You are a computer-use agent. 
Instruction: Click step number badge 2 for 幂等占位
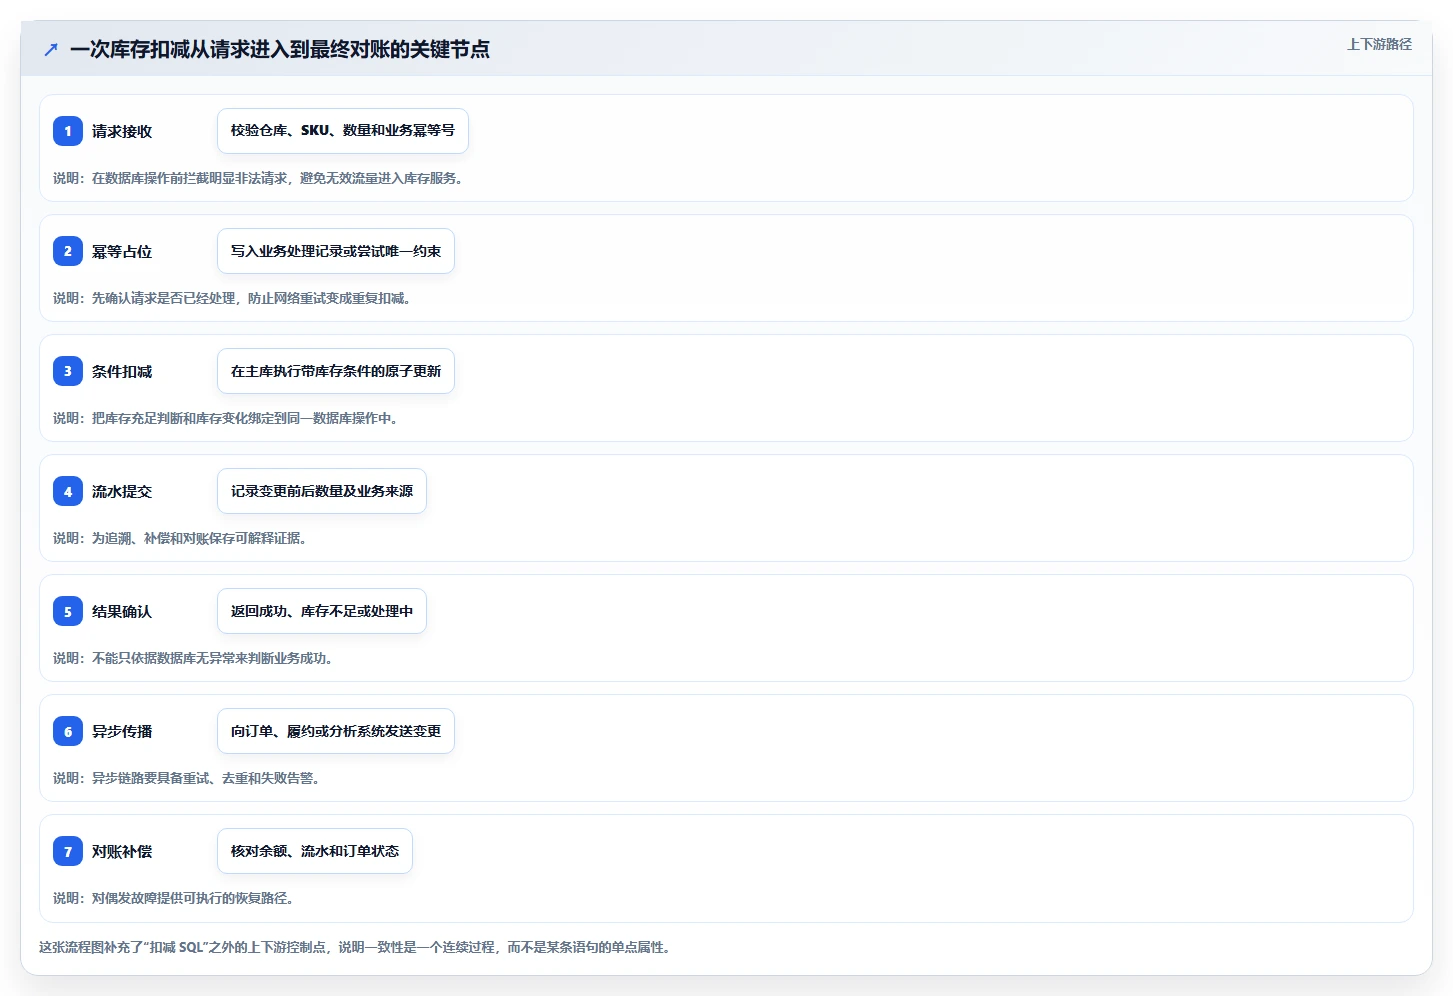[68, 251]
